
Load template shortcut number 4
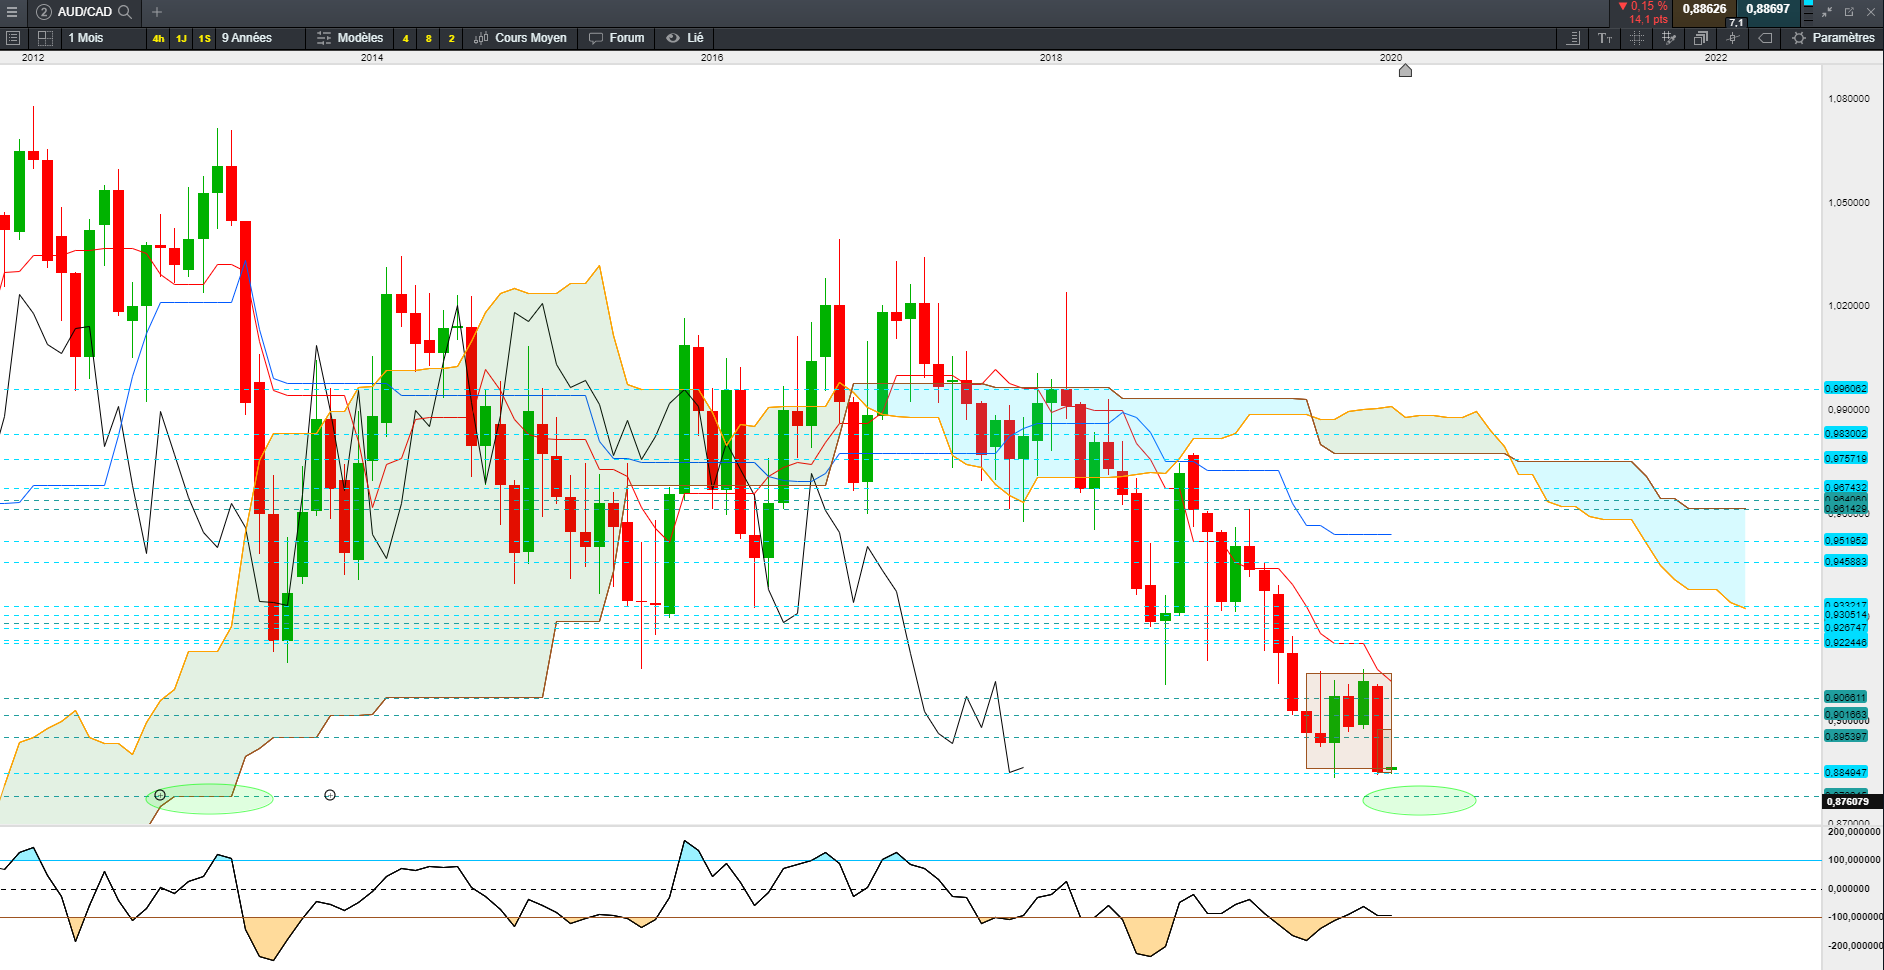coord(405,39)
